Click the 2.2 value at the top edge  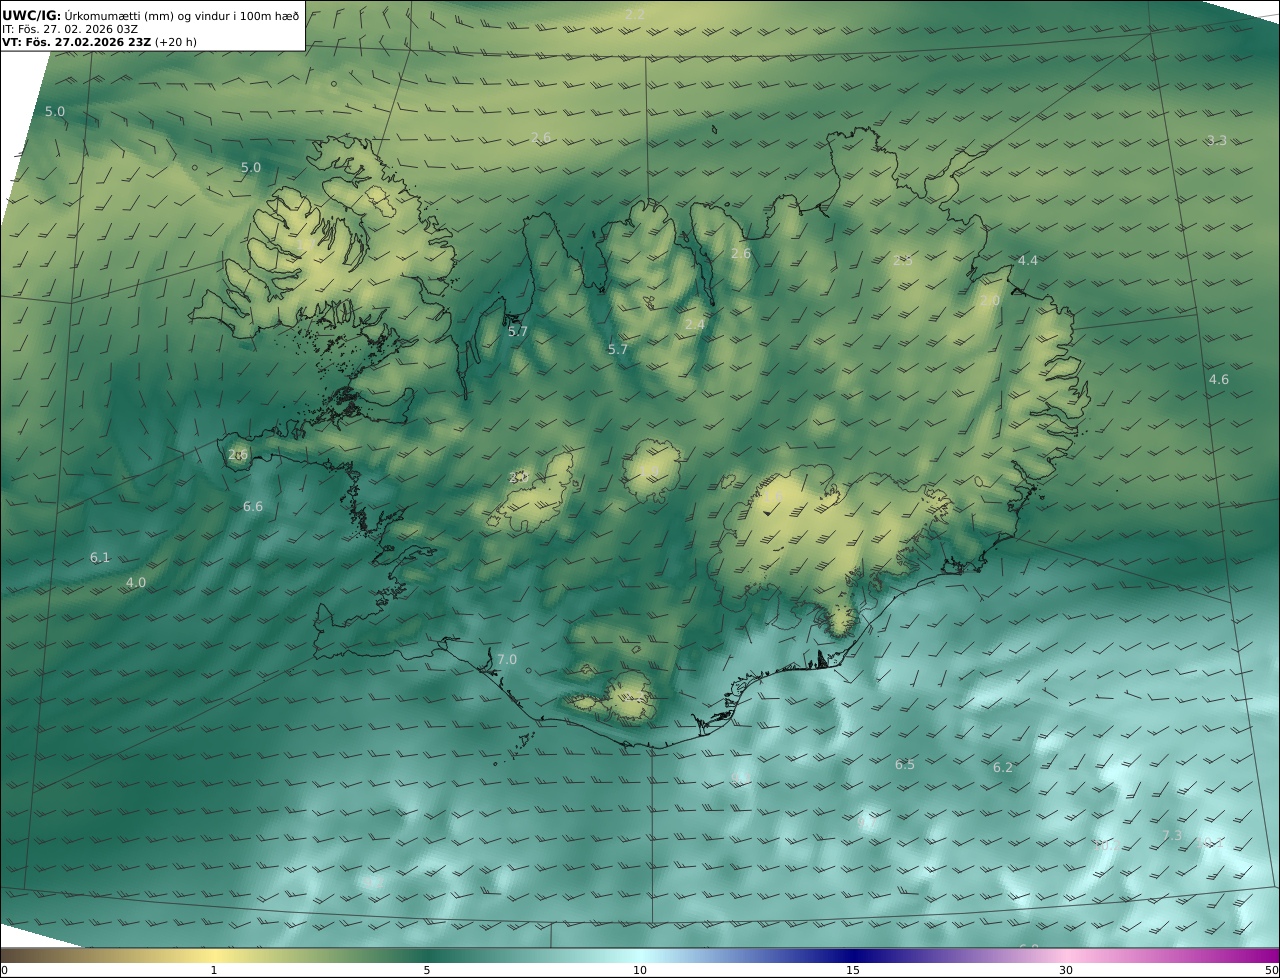(635, 14)
